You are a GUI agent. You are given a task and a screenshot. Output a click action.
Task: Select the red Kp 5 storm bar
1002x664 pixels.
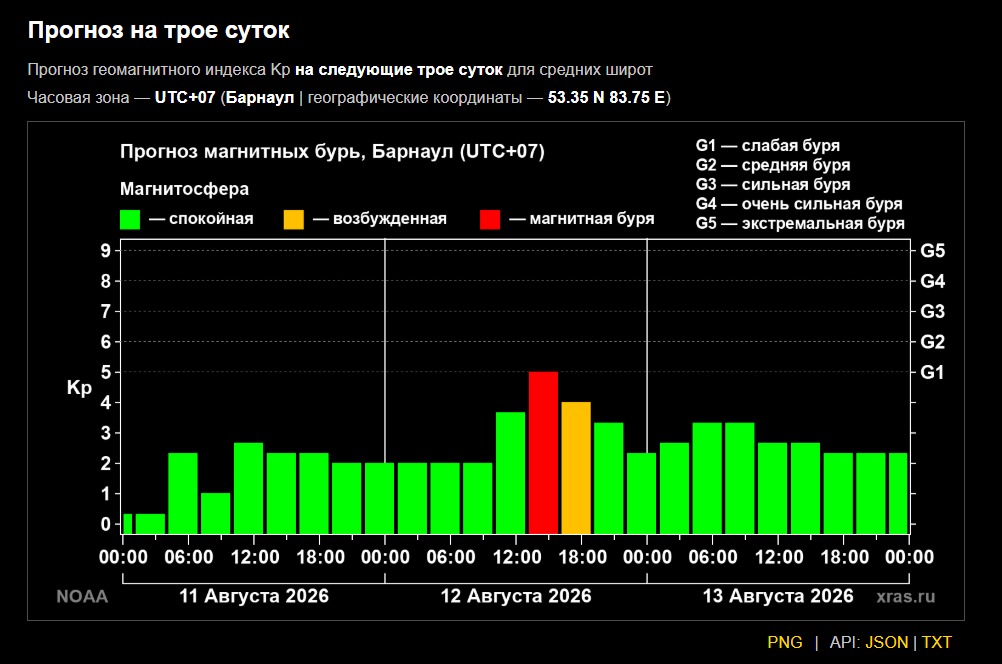543,452
